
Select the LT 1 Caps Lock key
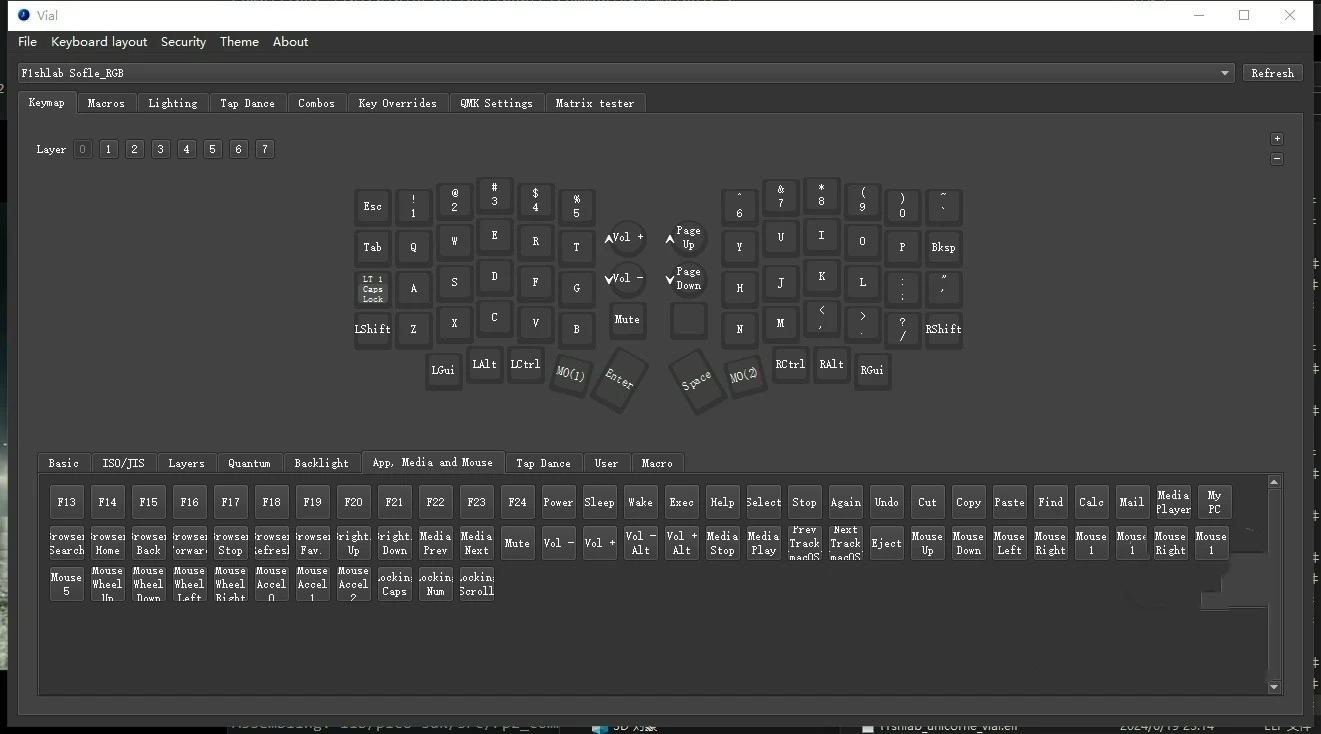click(372, 289)
